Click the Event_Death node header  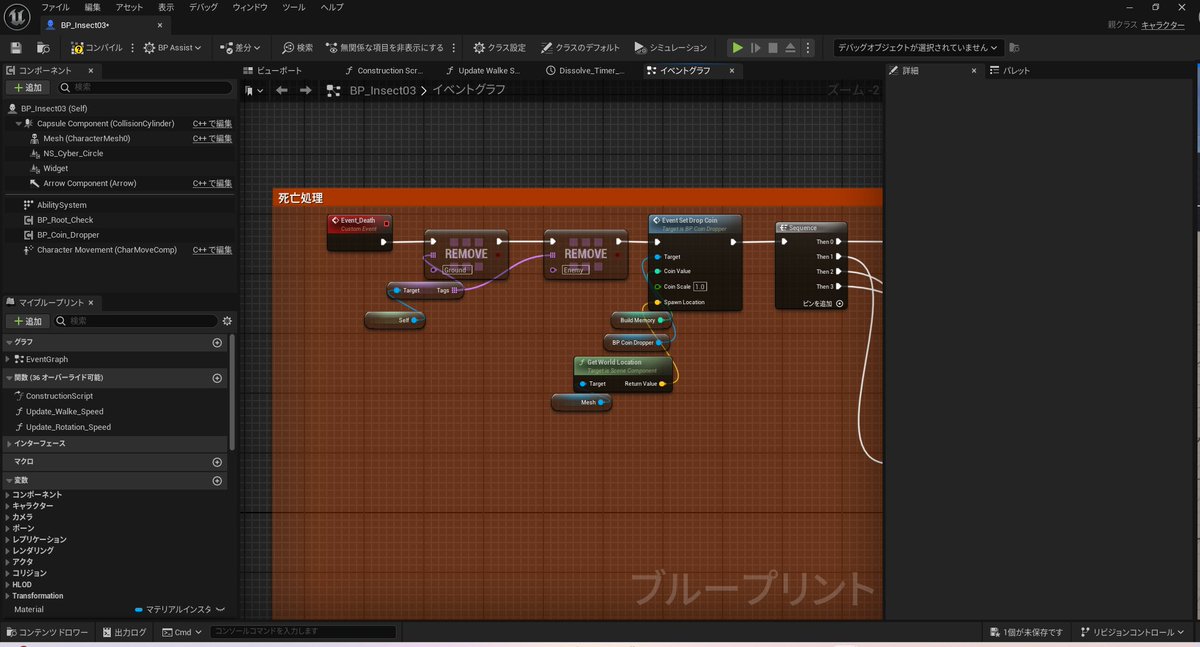click(359, 223)
